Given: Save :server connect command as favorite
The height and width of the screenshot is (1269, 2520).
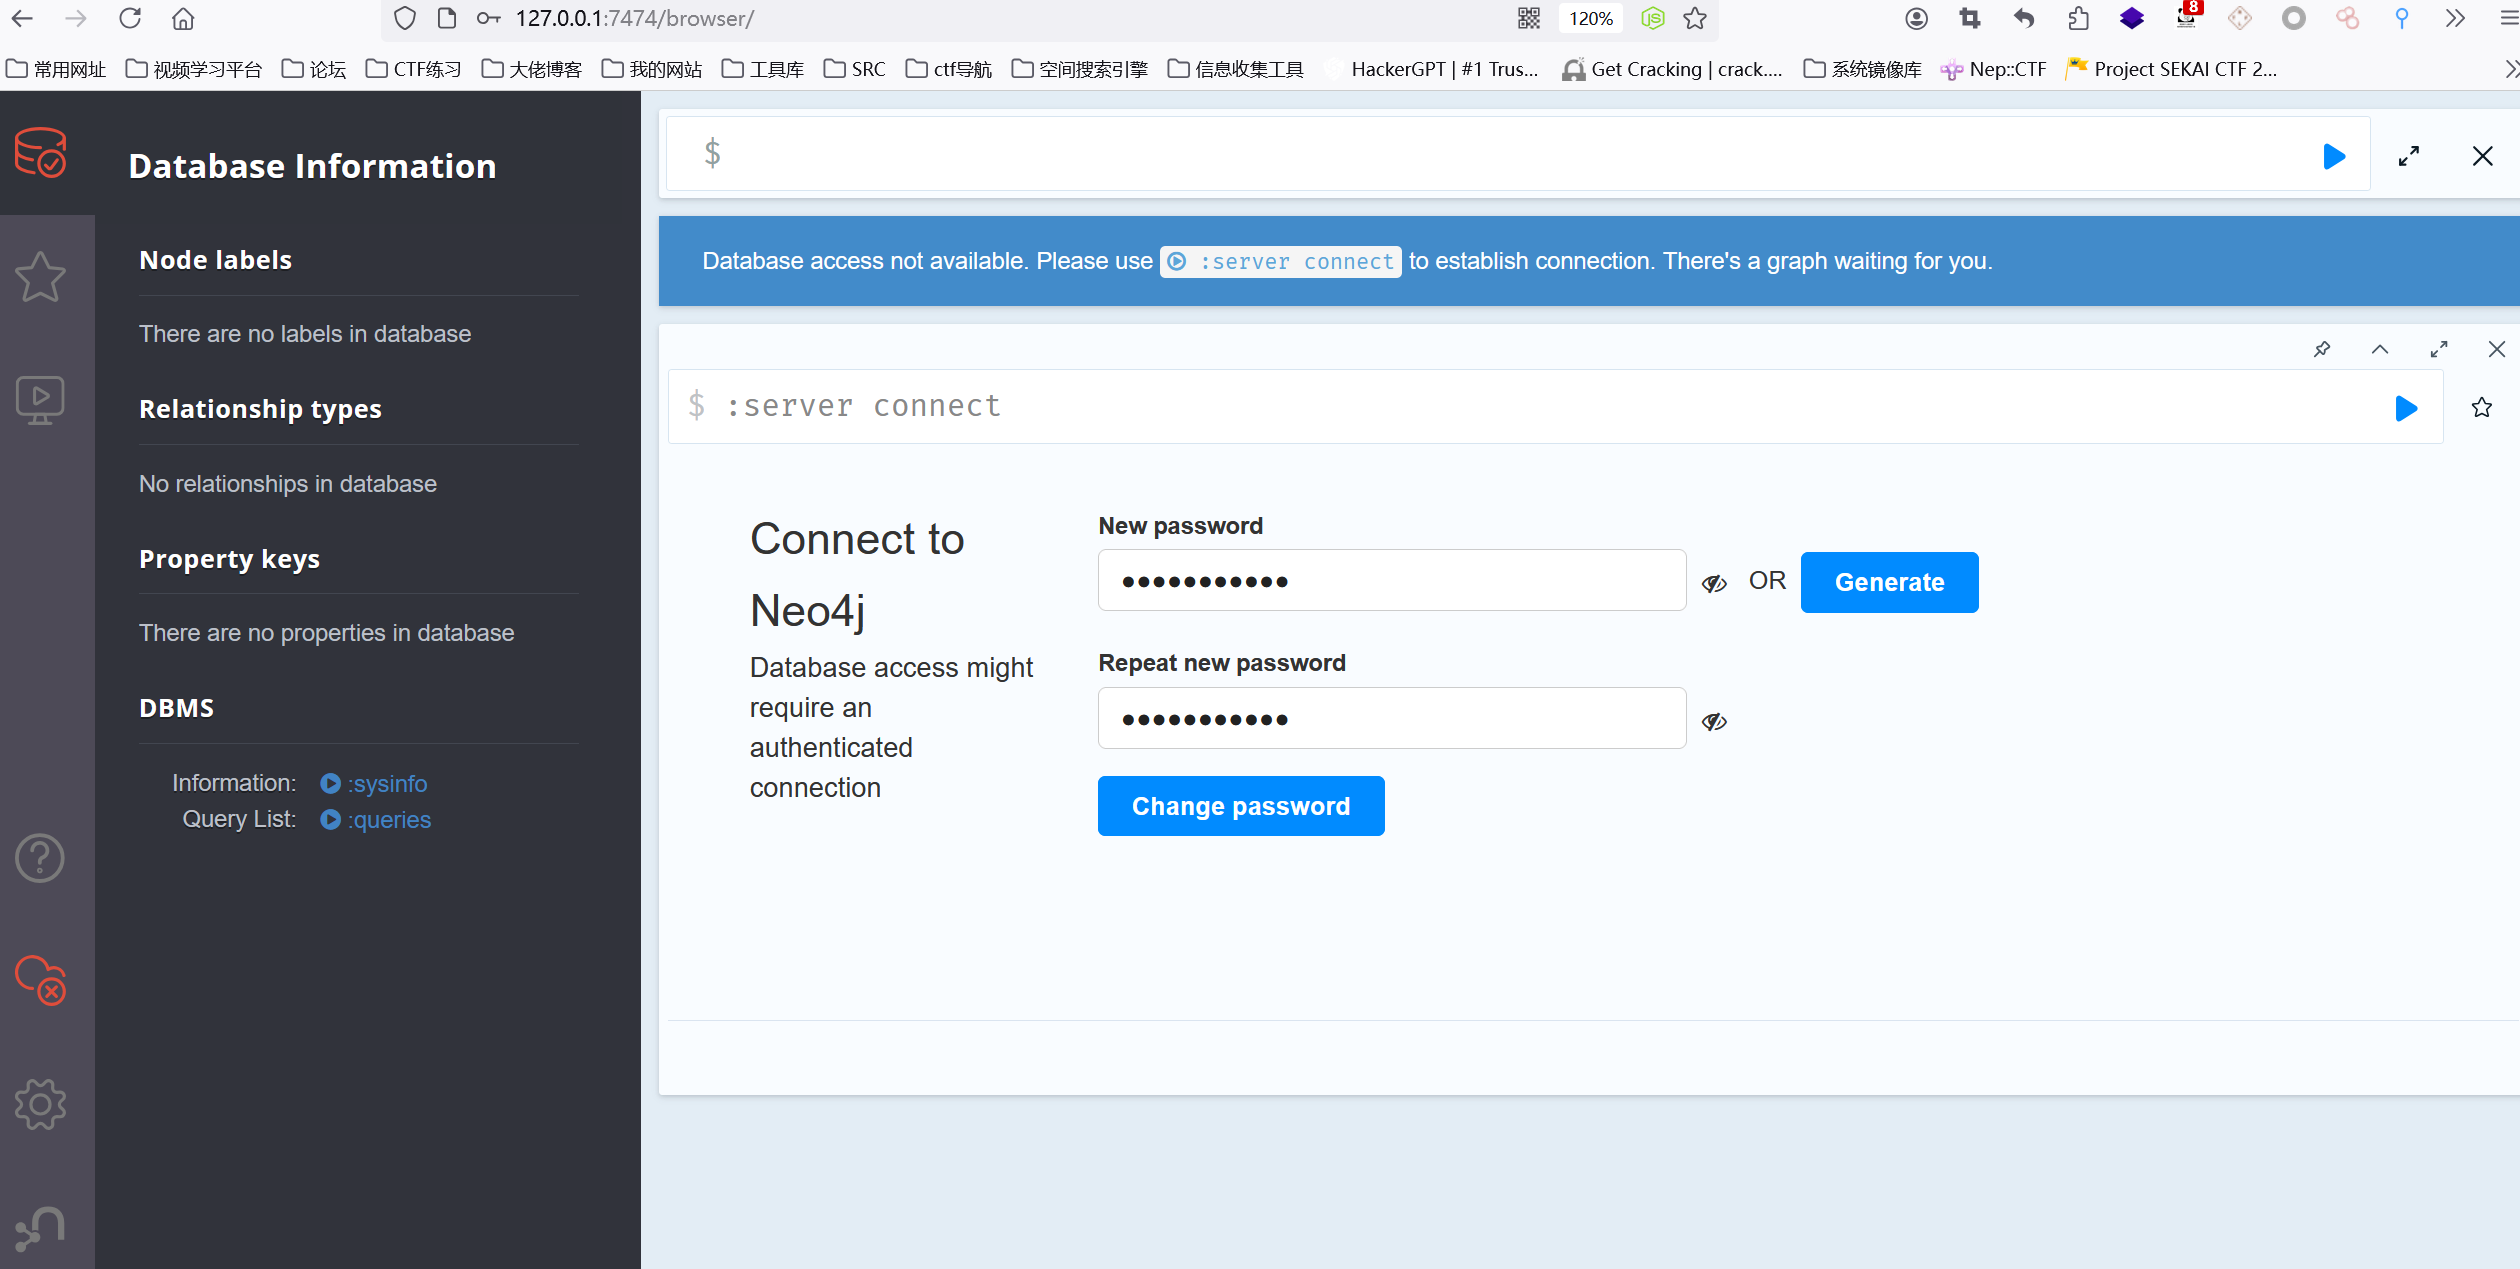Looking at the screenshot, I should pos(2482,408).
